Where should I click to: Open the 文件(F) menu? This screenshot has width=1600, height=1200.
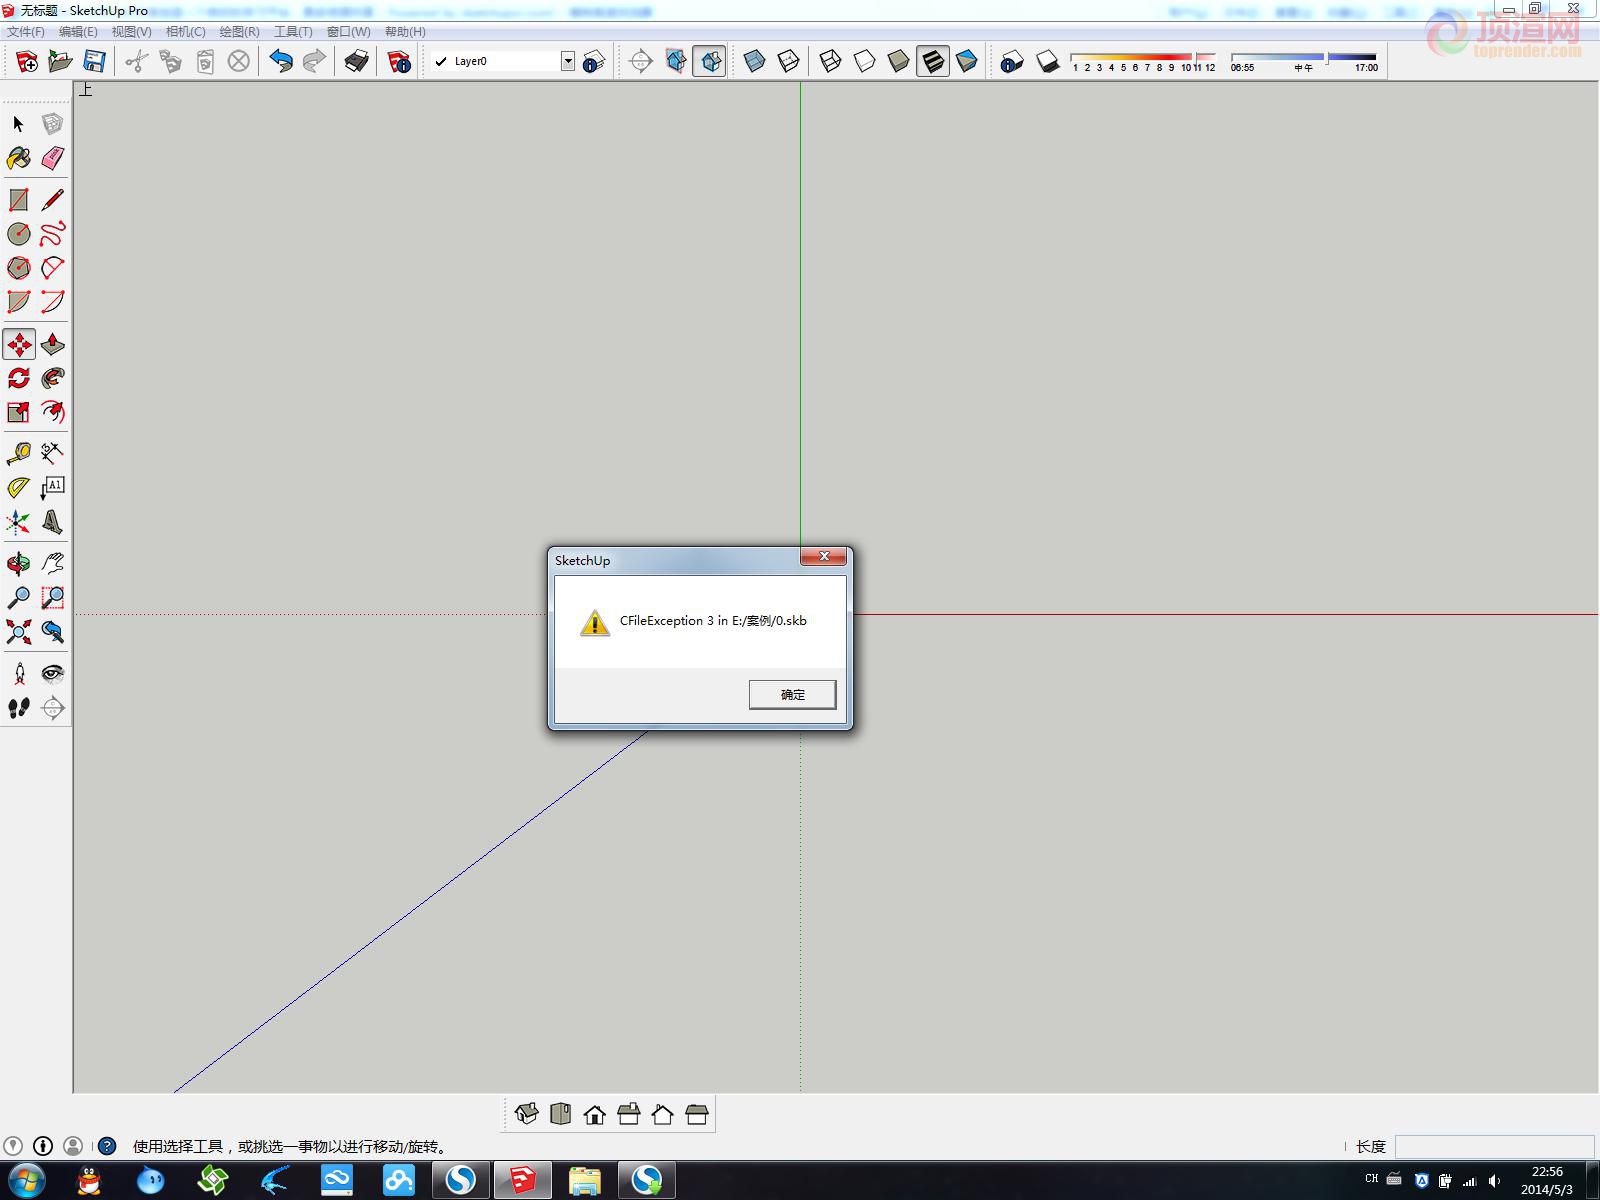26,32
